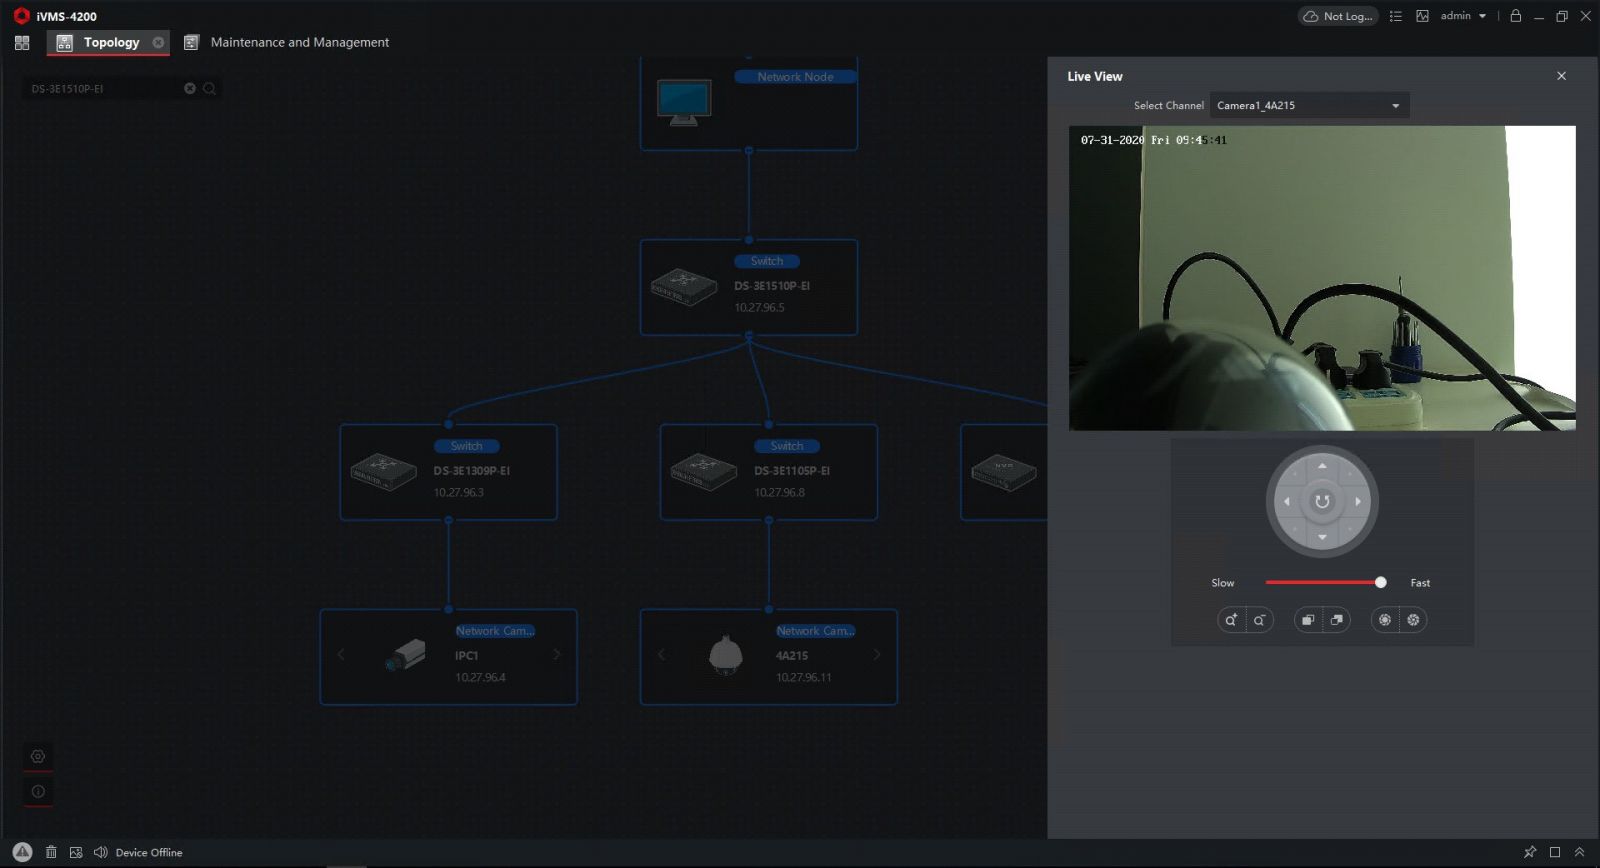This screenshot has width=1600, height=868.
Task: Lock the client with padlock icon
Action: tap(1515, 16)
